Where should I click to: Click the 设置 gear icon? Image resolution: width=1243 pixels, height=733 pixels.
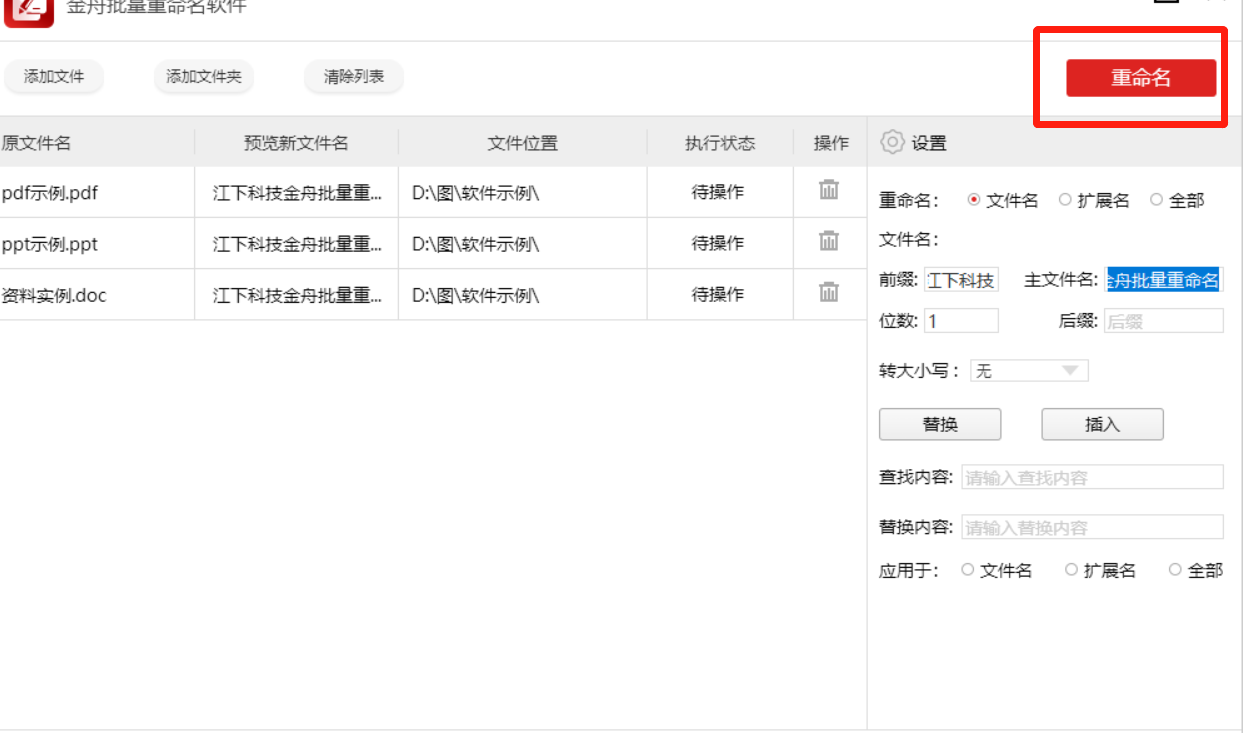[x=892, y=142]
